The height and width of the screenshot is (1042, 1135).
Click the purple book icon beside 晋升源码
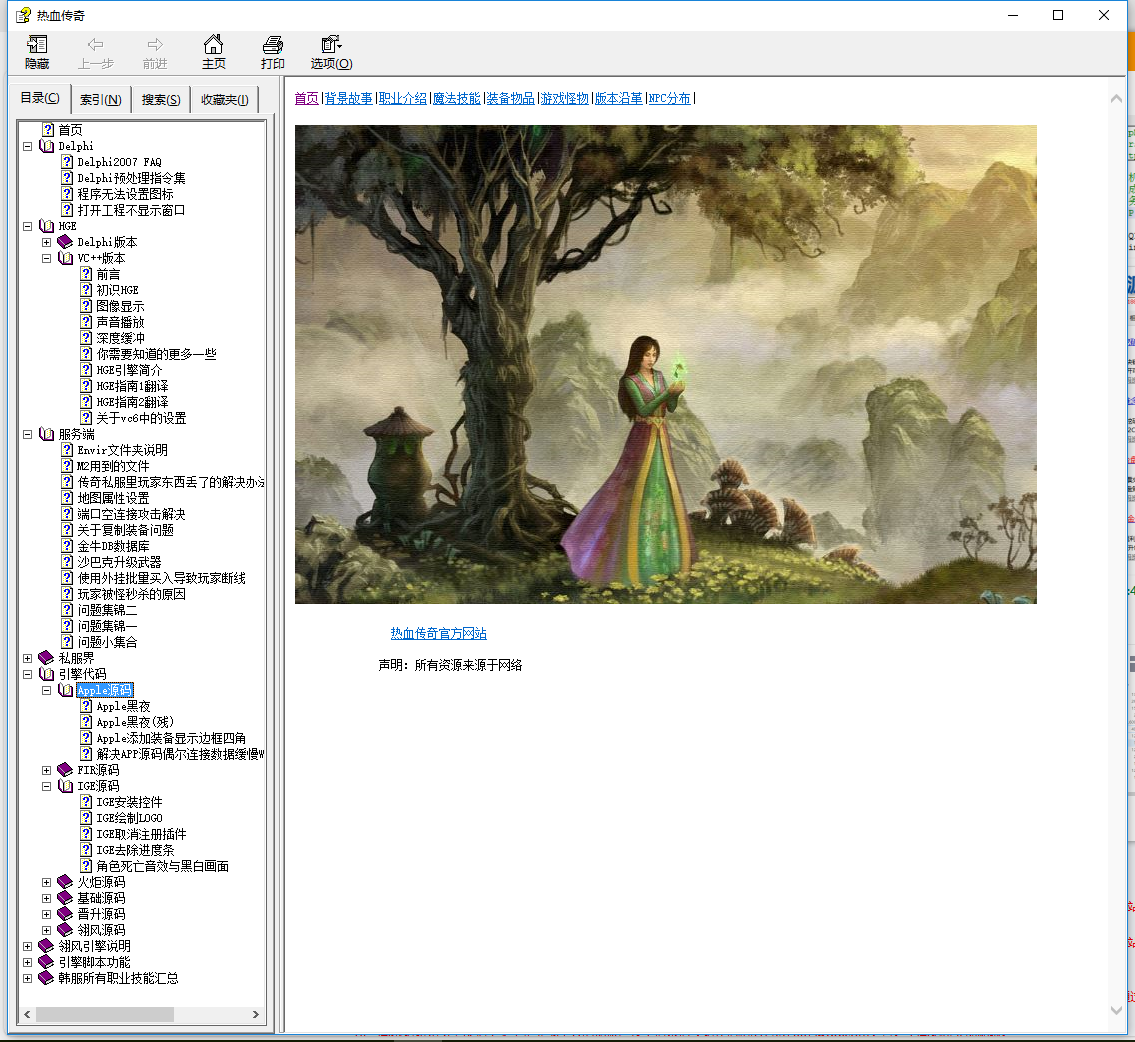point(65,914)
